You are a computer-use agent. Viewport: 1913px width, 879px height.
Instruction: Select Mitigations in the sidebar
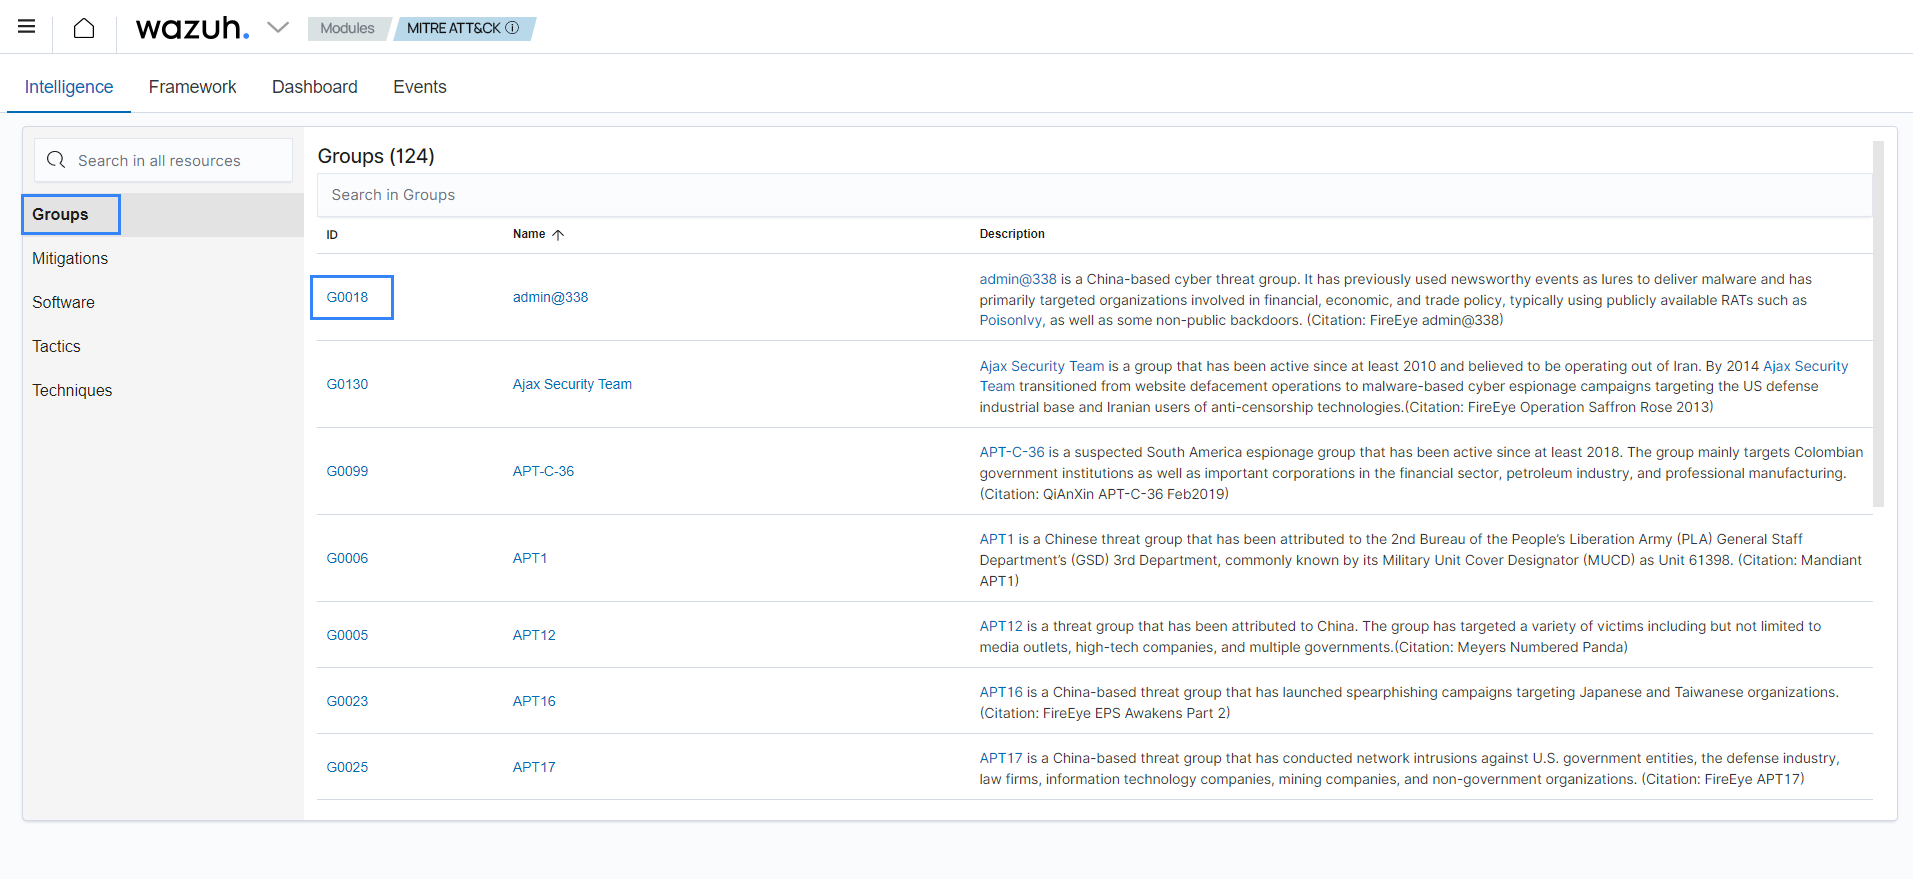pos(70,258)
